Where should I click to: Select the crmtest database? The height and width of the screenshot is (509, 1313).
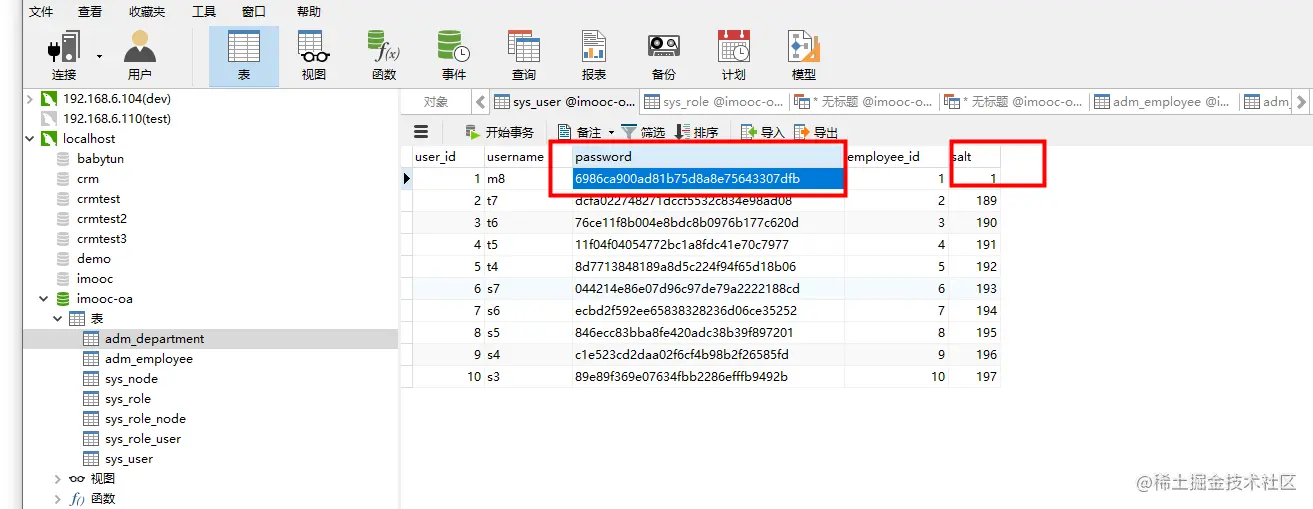point(98,199)
